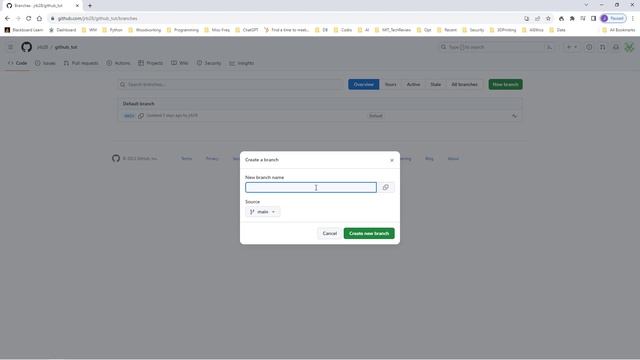Focus the Search branches field
Image resolution: width=640 pixels, height=360 pixels.
pyautogui.click(x=231, y=84)
